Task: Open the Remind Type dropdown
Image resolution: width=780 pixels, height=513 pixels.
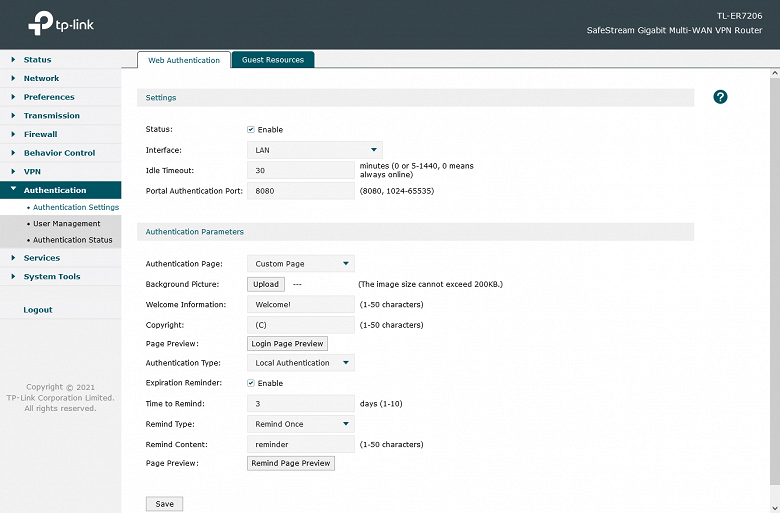Action: [x=300, y=424]
